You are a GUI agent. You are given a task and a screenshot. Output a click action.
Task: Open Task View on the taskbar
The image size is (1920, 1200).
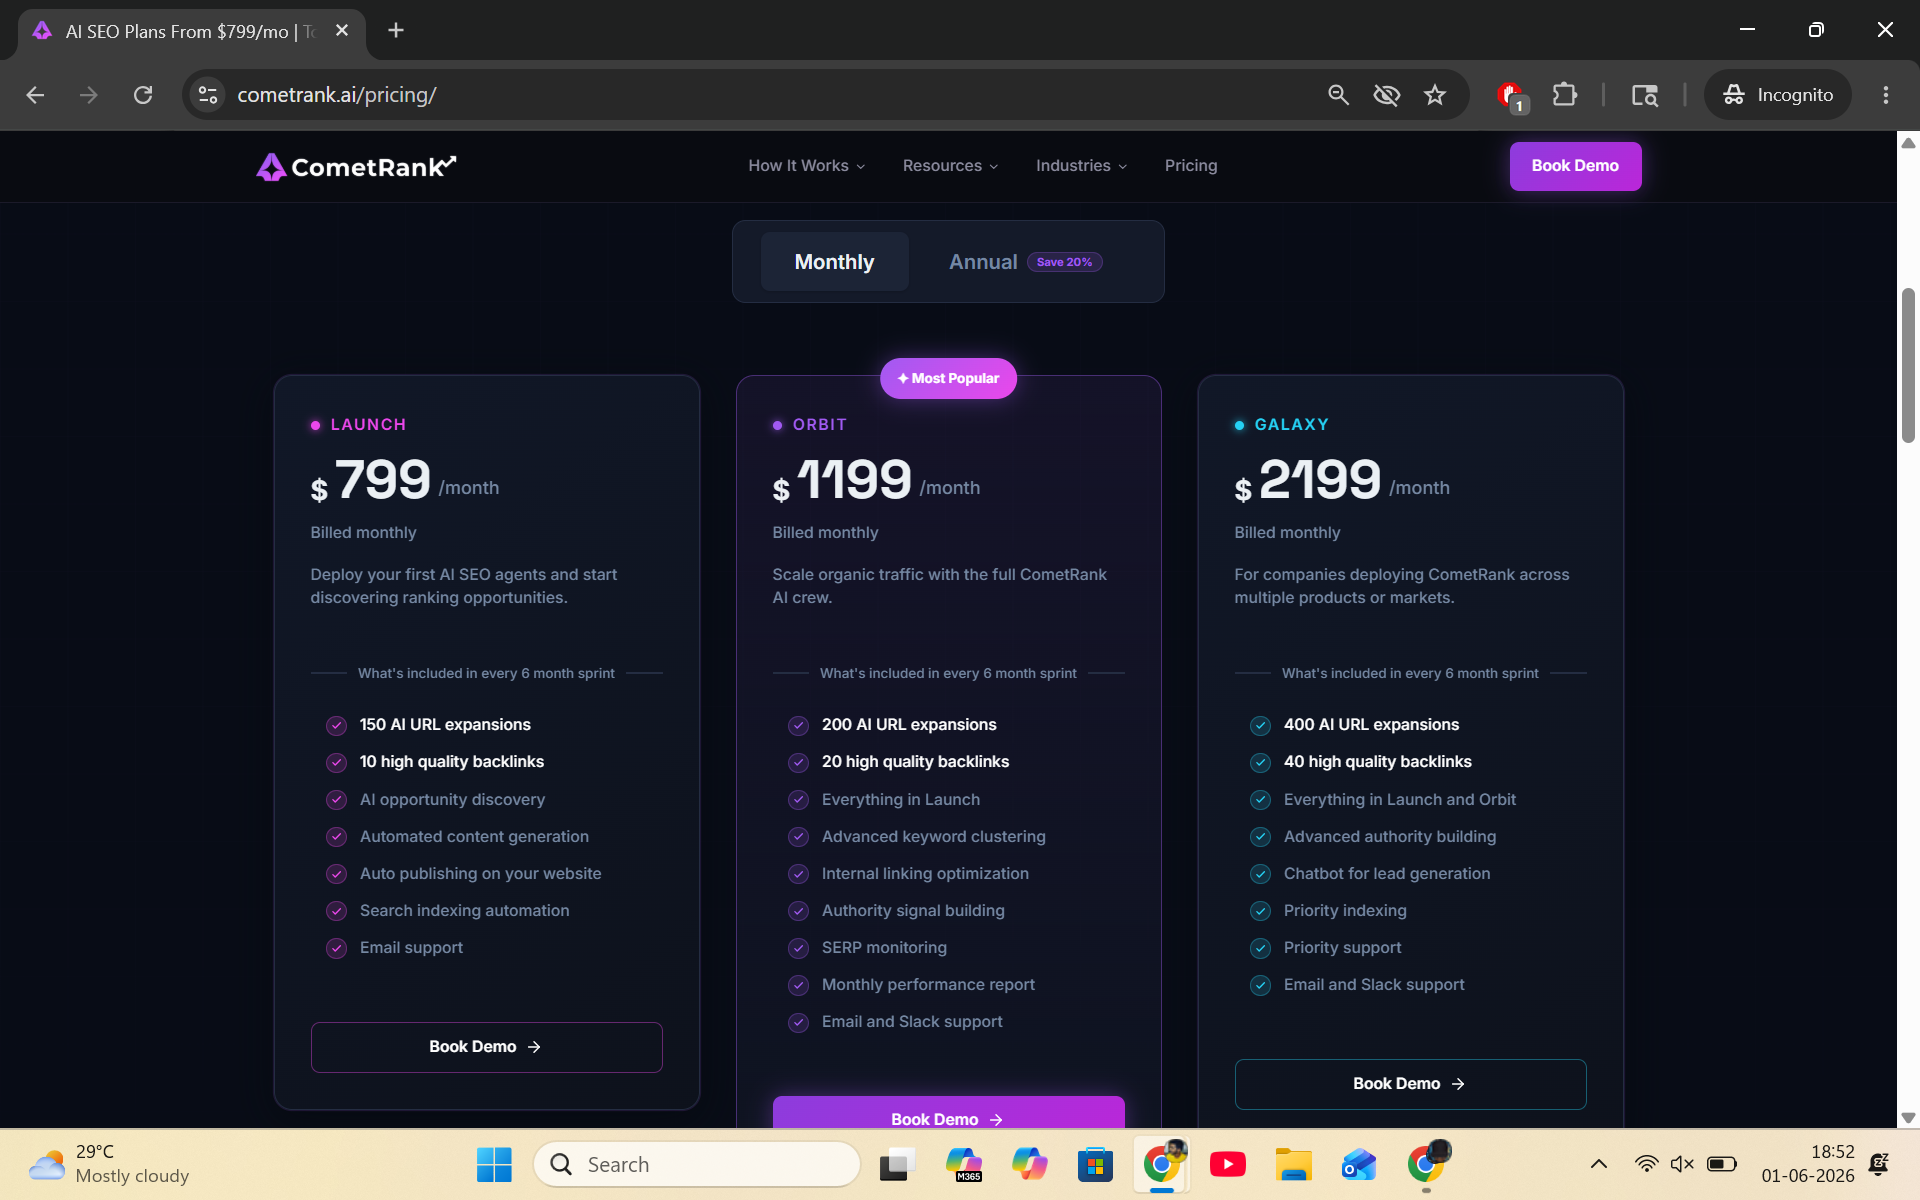[897, 1164]
